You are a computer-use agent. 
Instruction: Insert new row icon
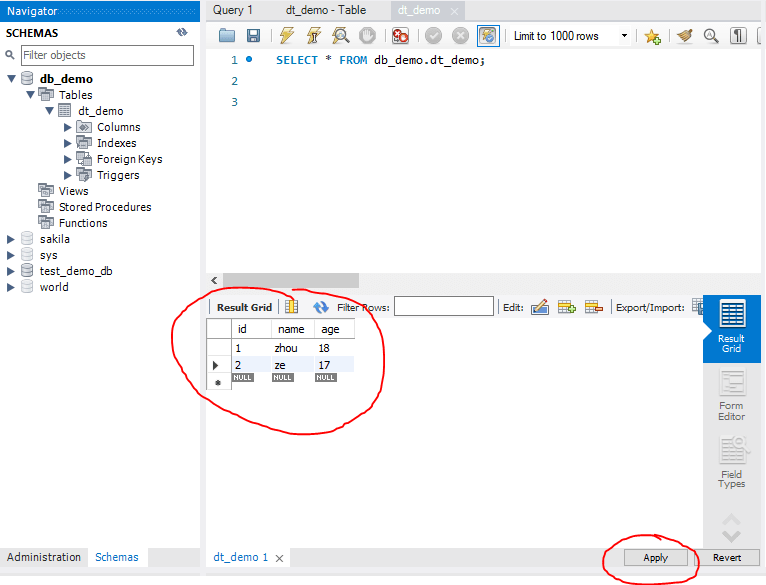coord(567,307)
